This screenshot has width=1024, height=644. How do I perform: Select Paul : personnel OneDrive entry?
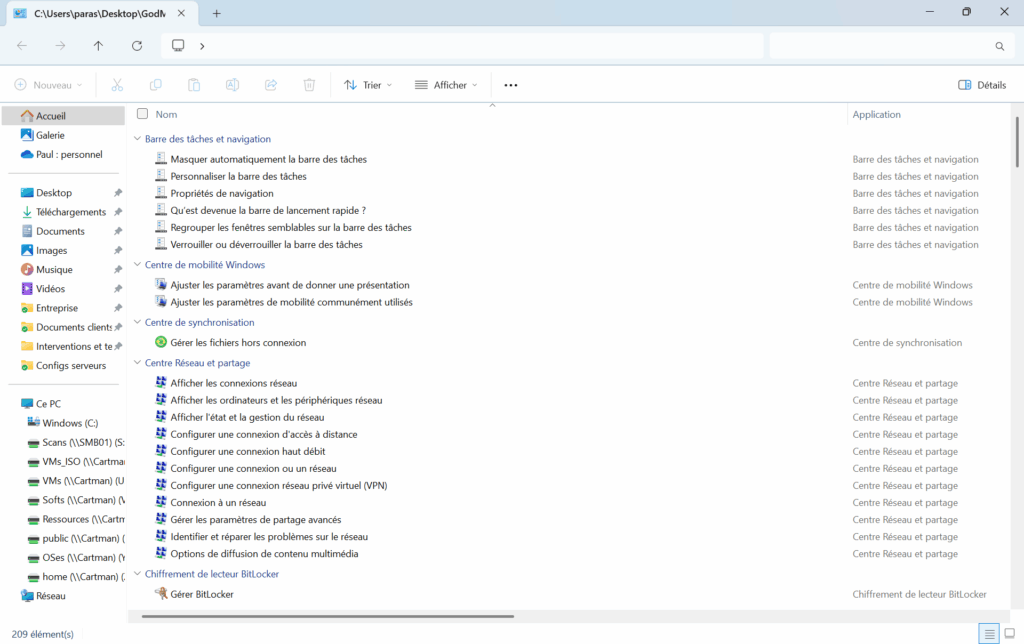(69, 155)
